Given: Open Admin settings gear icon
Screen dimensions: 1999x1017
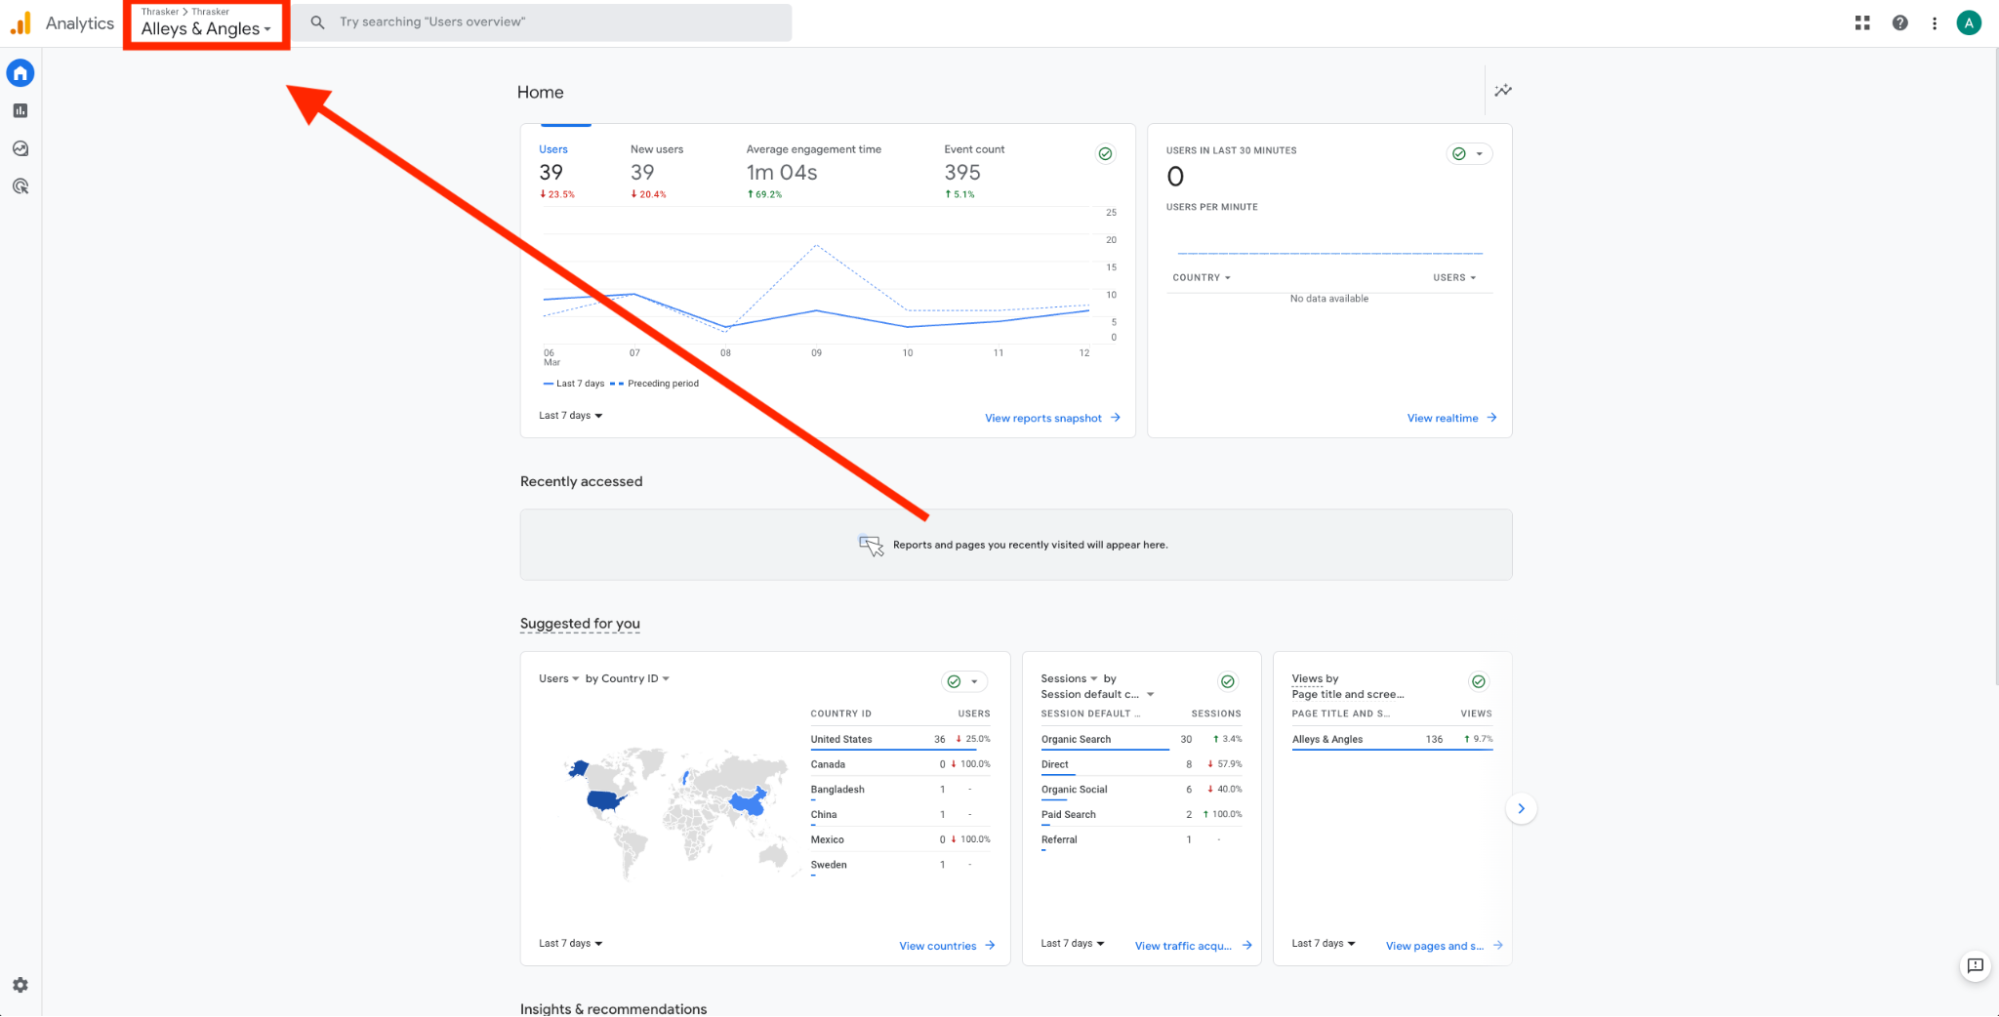Looking at the screenshot, I should click(20, 985).
